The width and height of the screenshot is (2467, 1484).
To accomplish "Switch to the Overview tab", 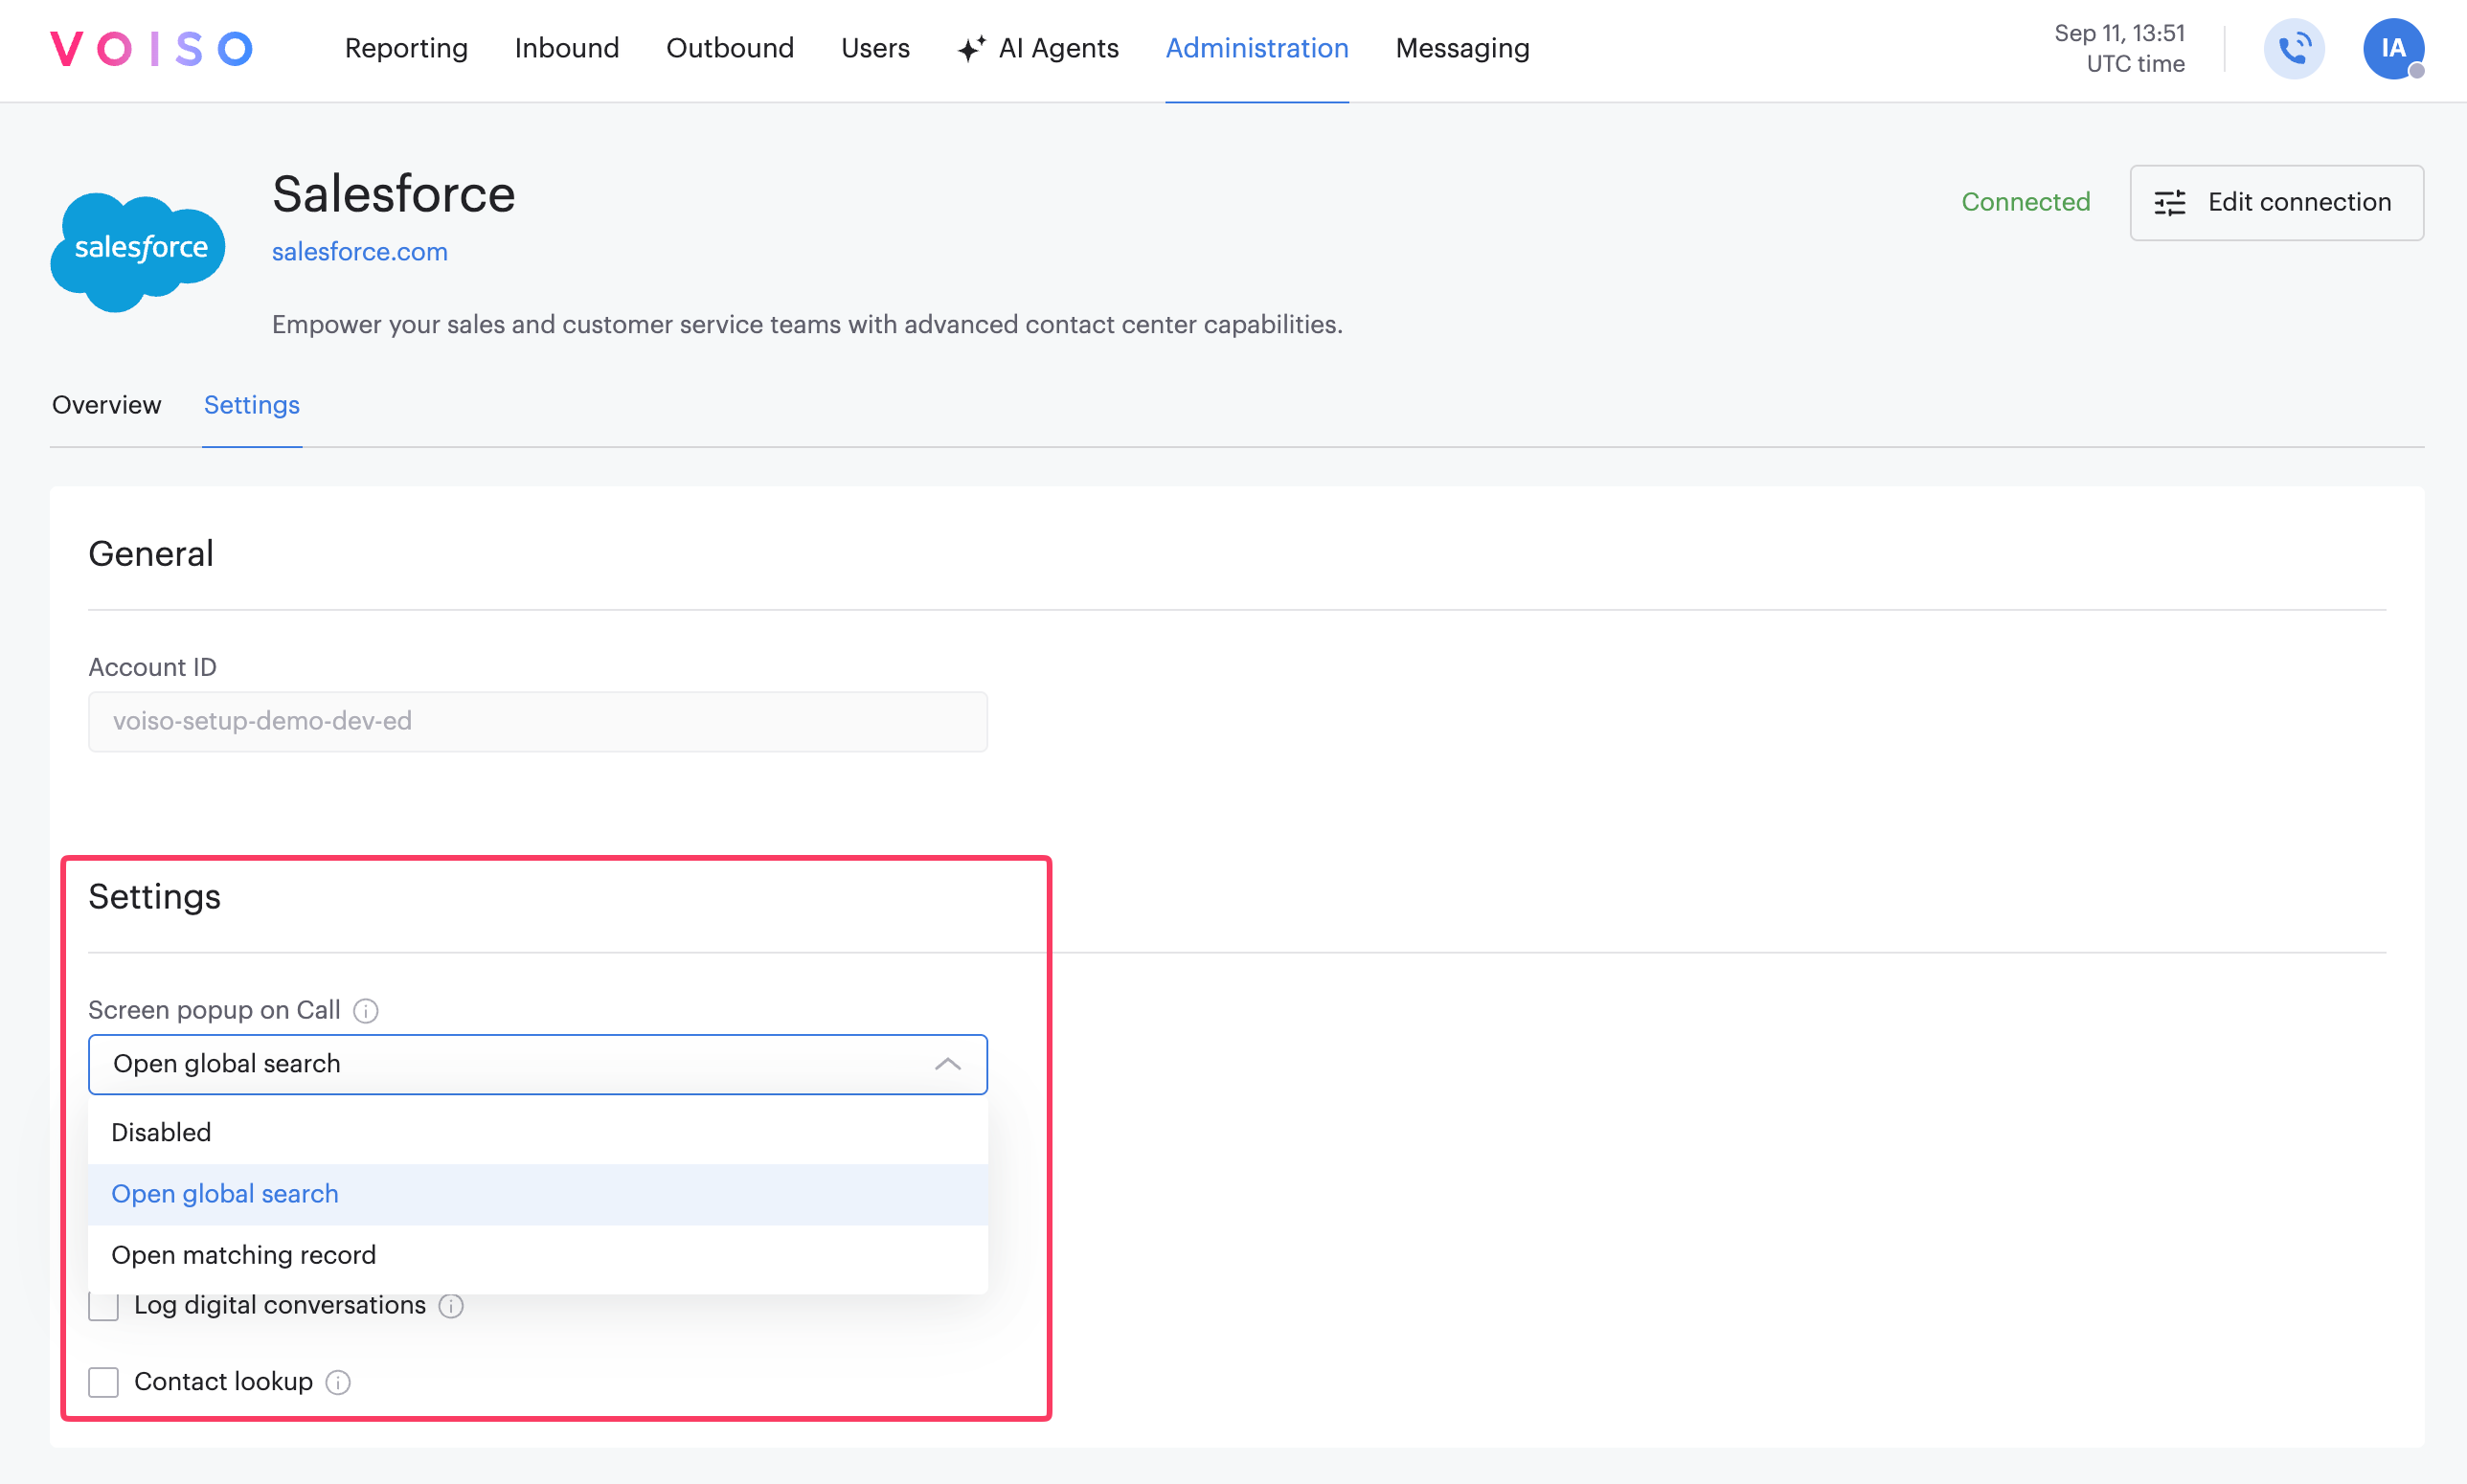I will 106,405.
